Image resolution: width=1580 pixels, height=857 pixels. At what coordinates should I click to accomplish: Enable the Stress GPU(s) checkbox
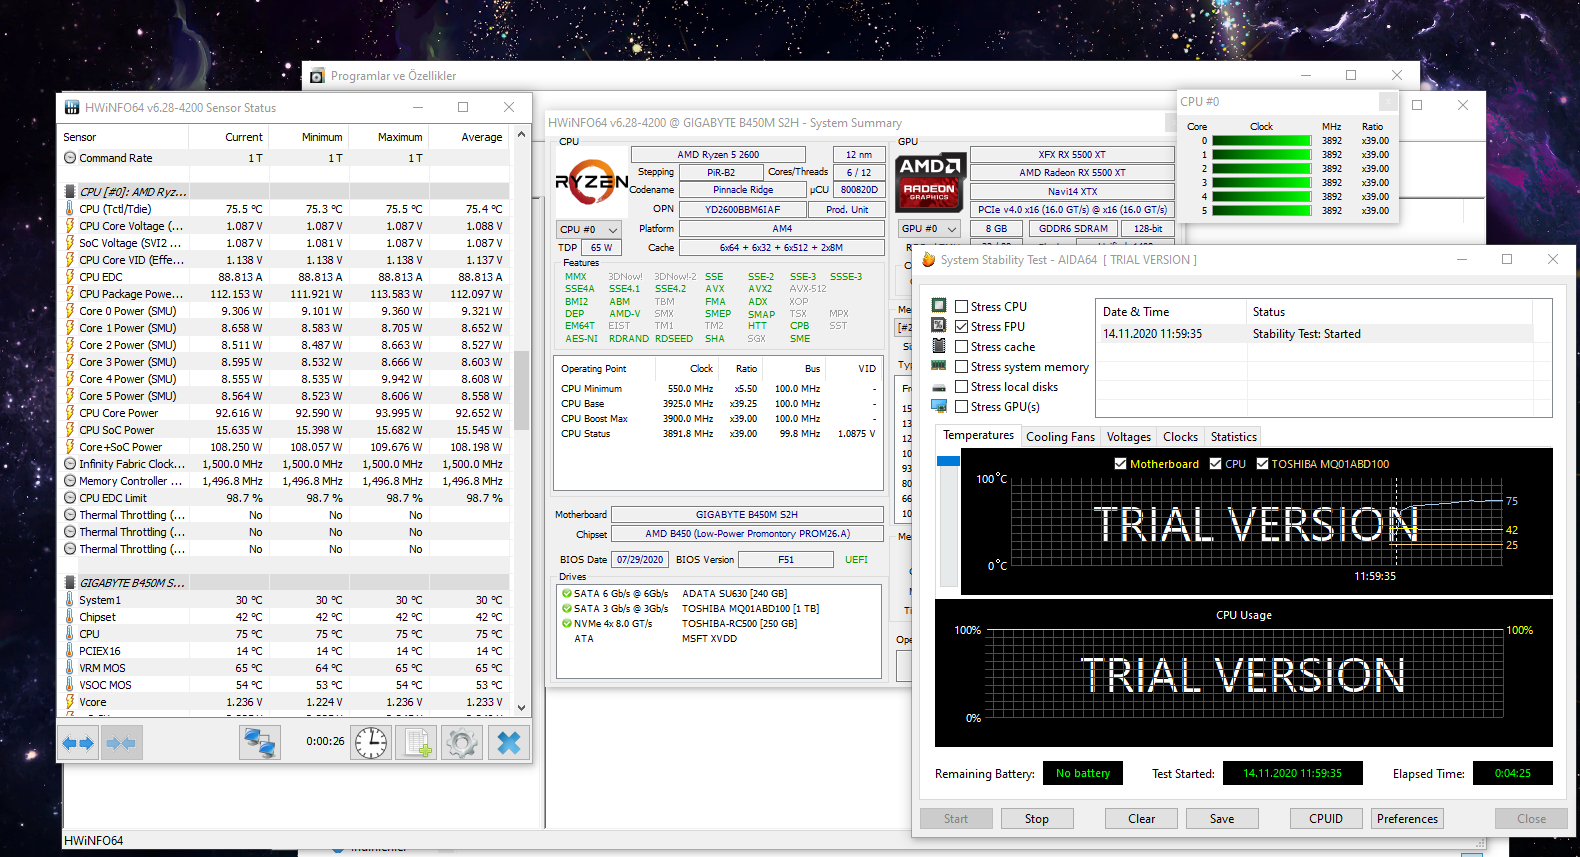[x=962, y=407]
